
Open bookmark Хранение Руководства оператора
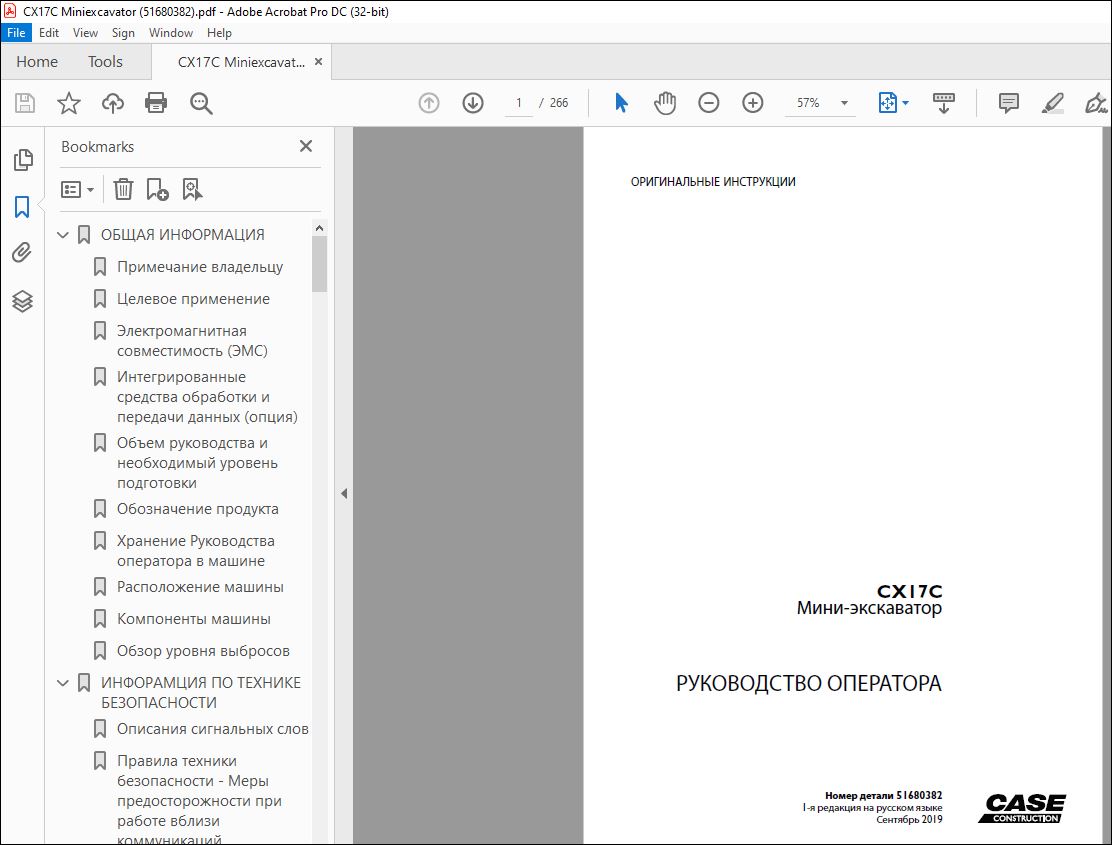coord(196,551)
